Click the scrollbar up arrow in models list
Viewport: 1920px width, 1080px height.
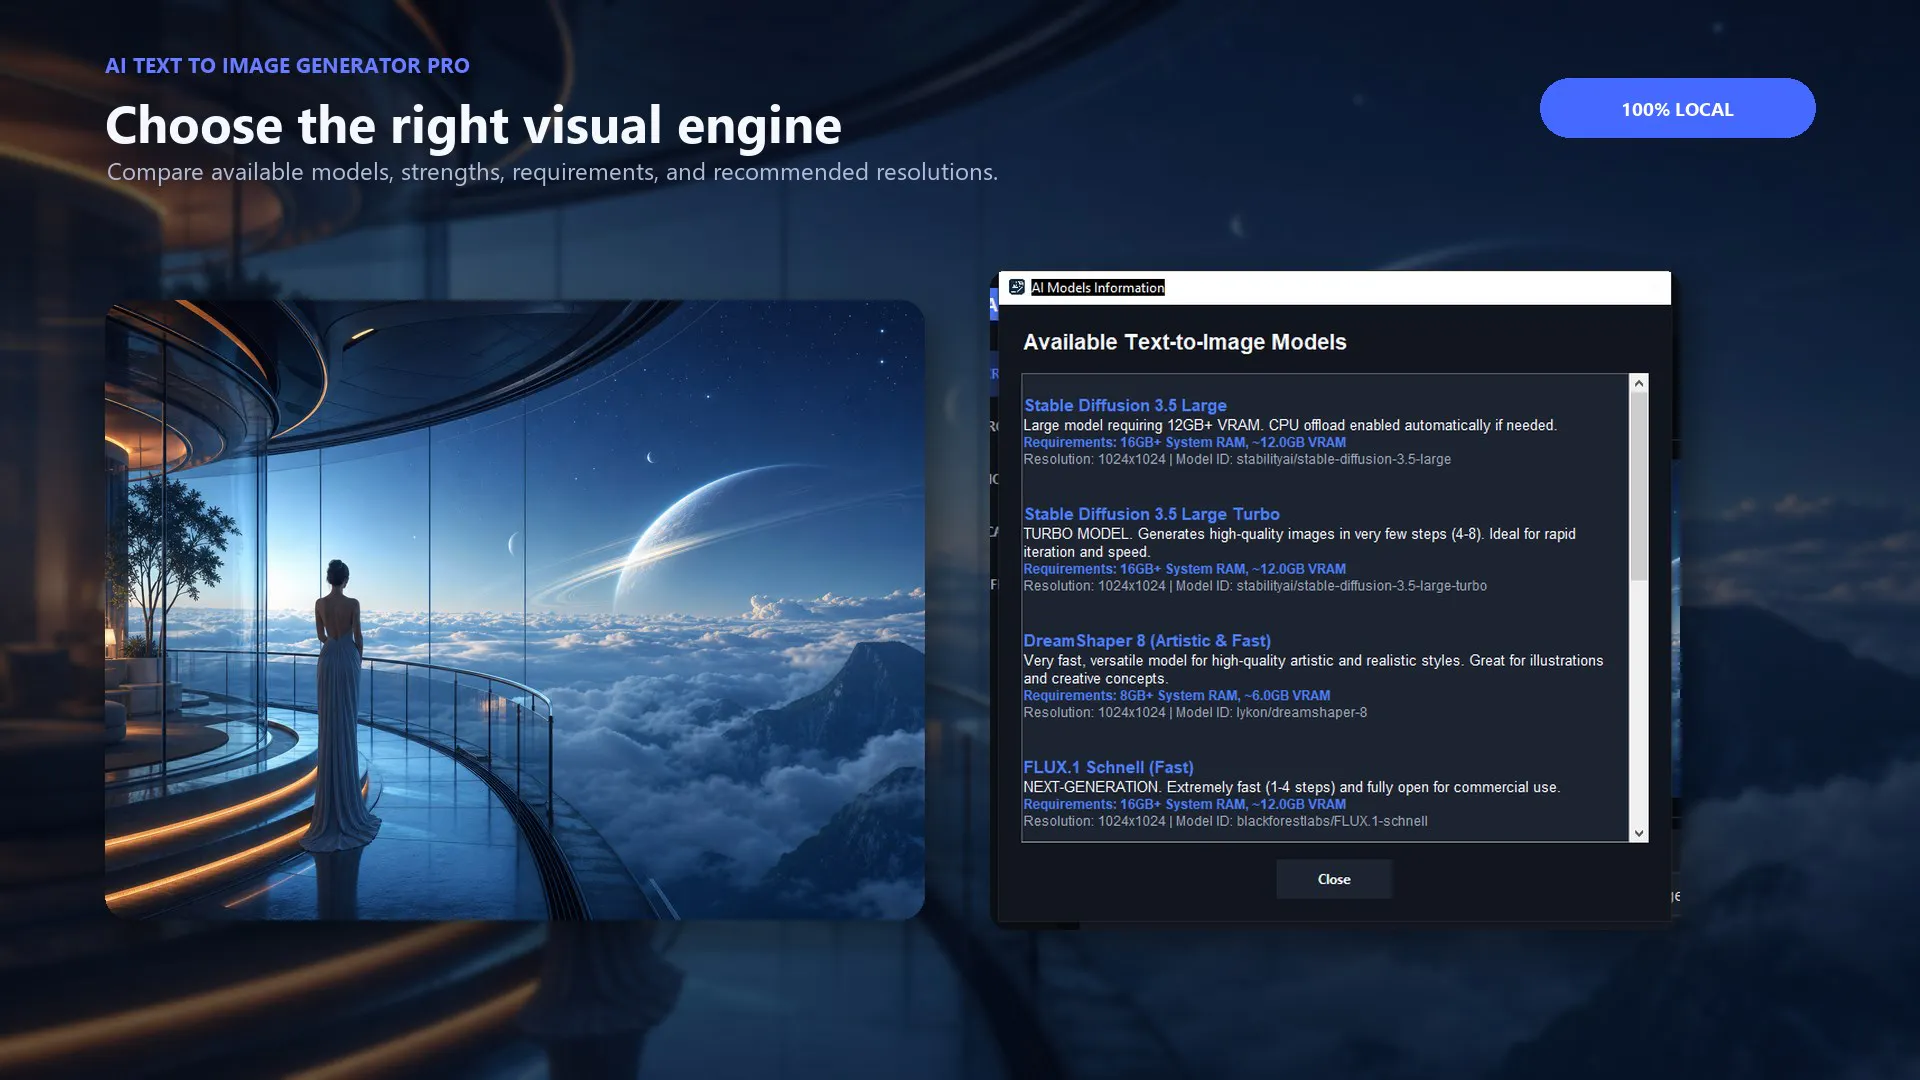point(1638,383)
